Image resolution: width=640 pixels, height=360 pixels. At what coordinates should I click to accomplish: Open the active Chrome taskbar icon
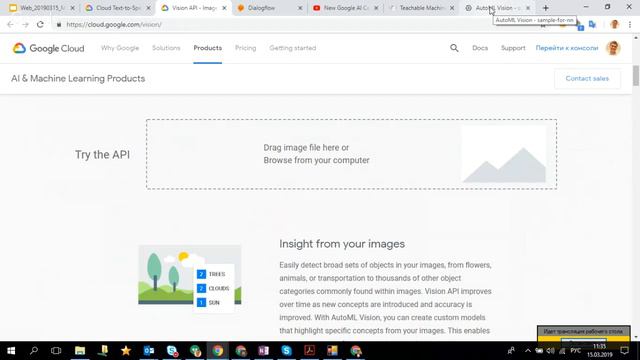[218, 351]
